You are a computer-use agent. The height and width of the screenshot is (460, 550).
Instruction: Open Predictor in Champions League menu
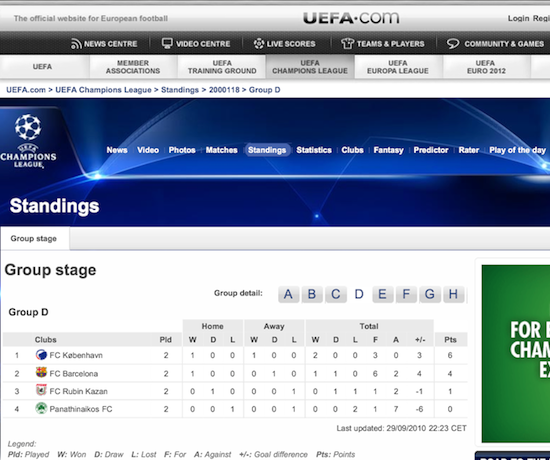tap(431, 150)
